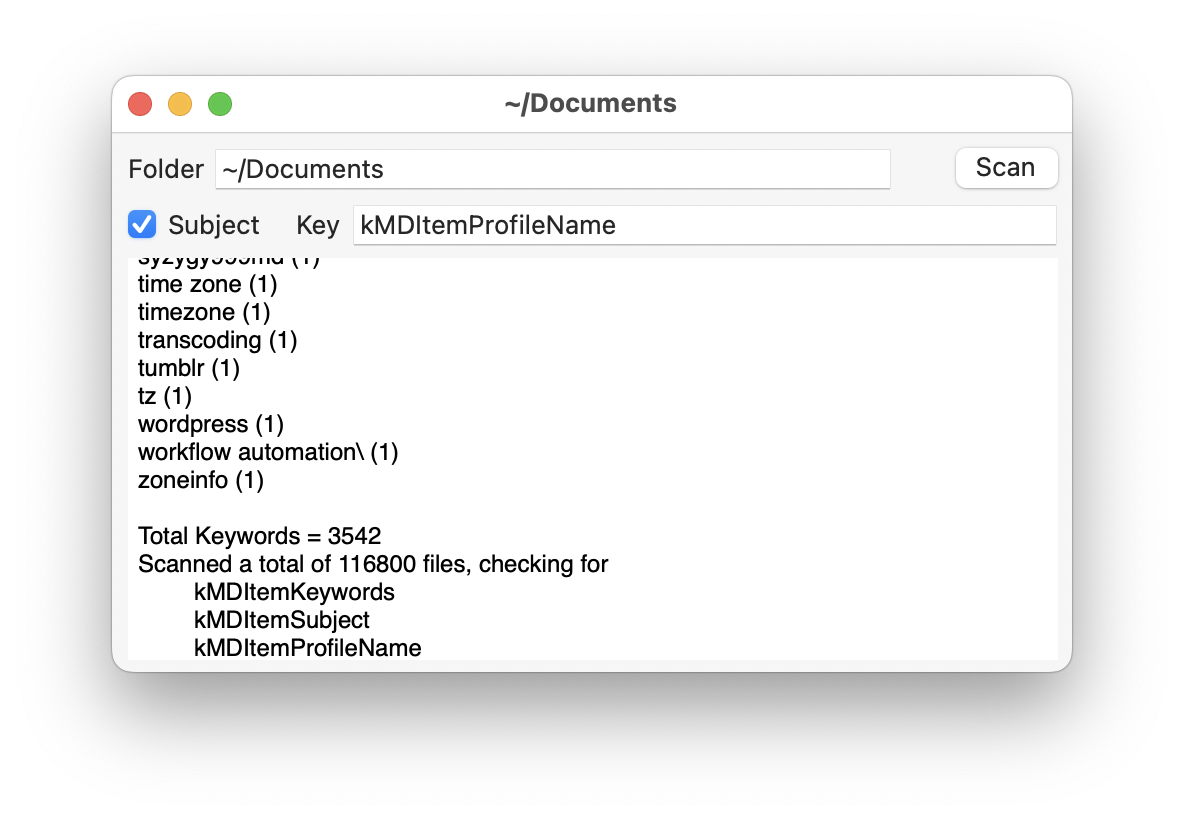The width and height of the screenshot is (1184, 820).
Task: Click the kMDItemSubject entry in results
Action: tap(282, 619)
